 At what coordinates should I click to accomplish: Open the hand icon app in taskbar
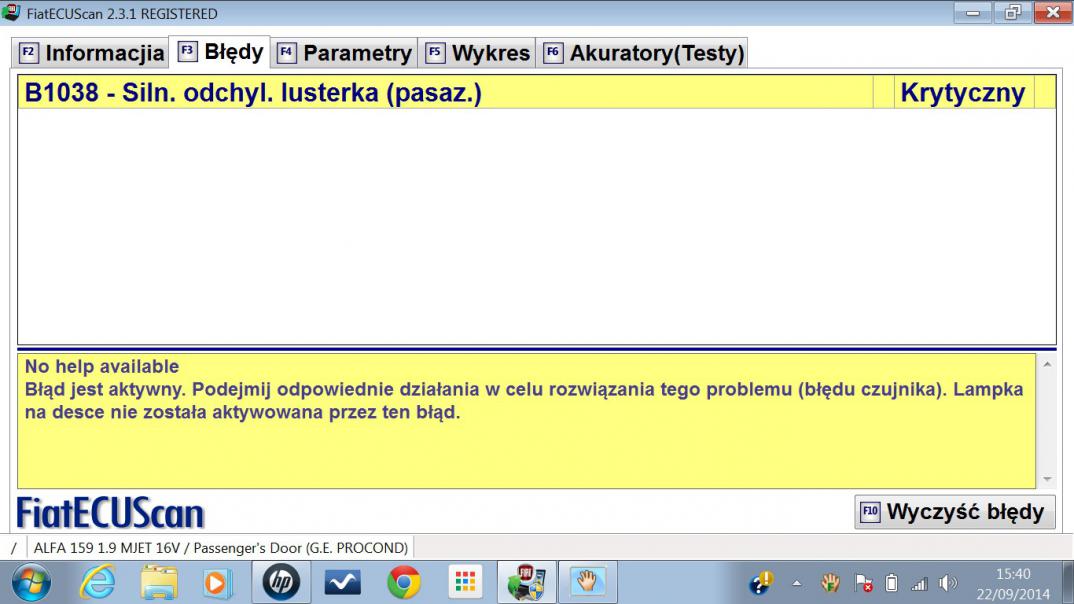588,582
